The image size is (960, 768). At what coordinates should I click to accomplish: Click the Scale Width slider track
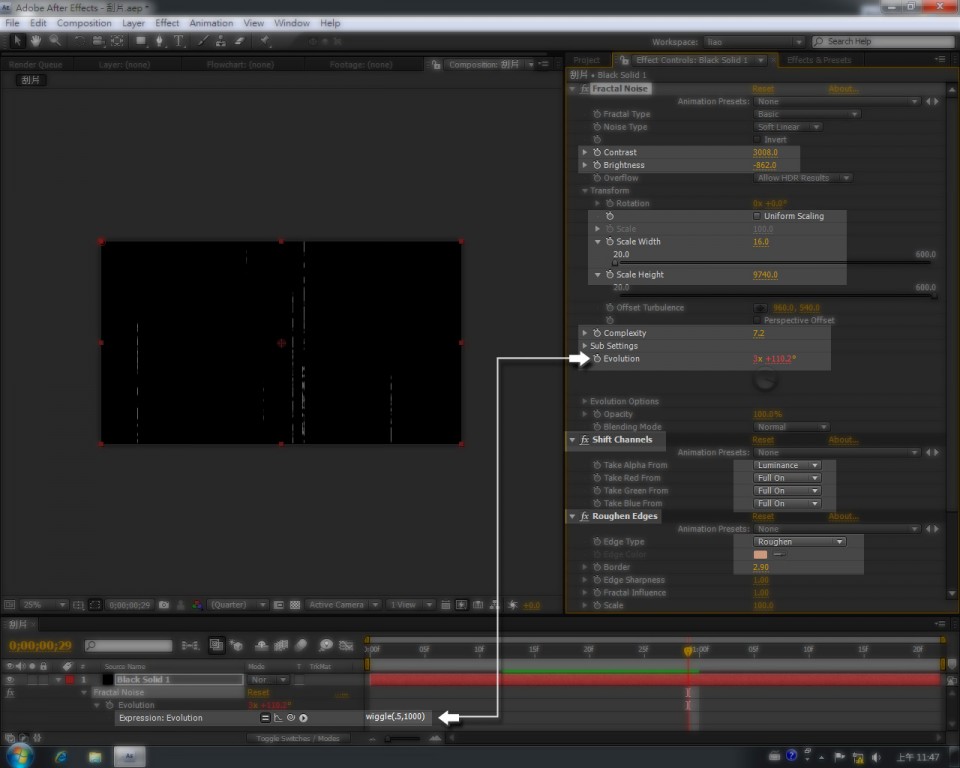tap(772, 263)
